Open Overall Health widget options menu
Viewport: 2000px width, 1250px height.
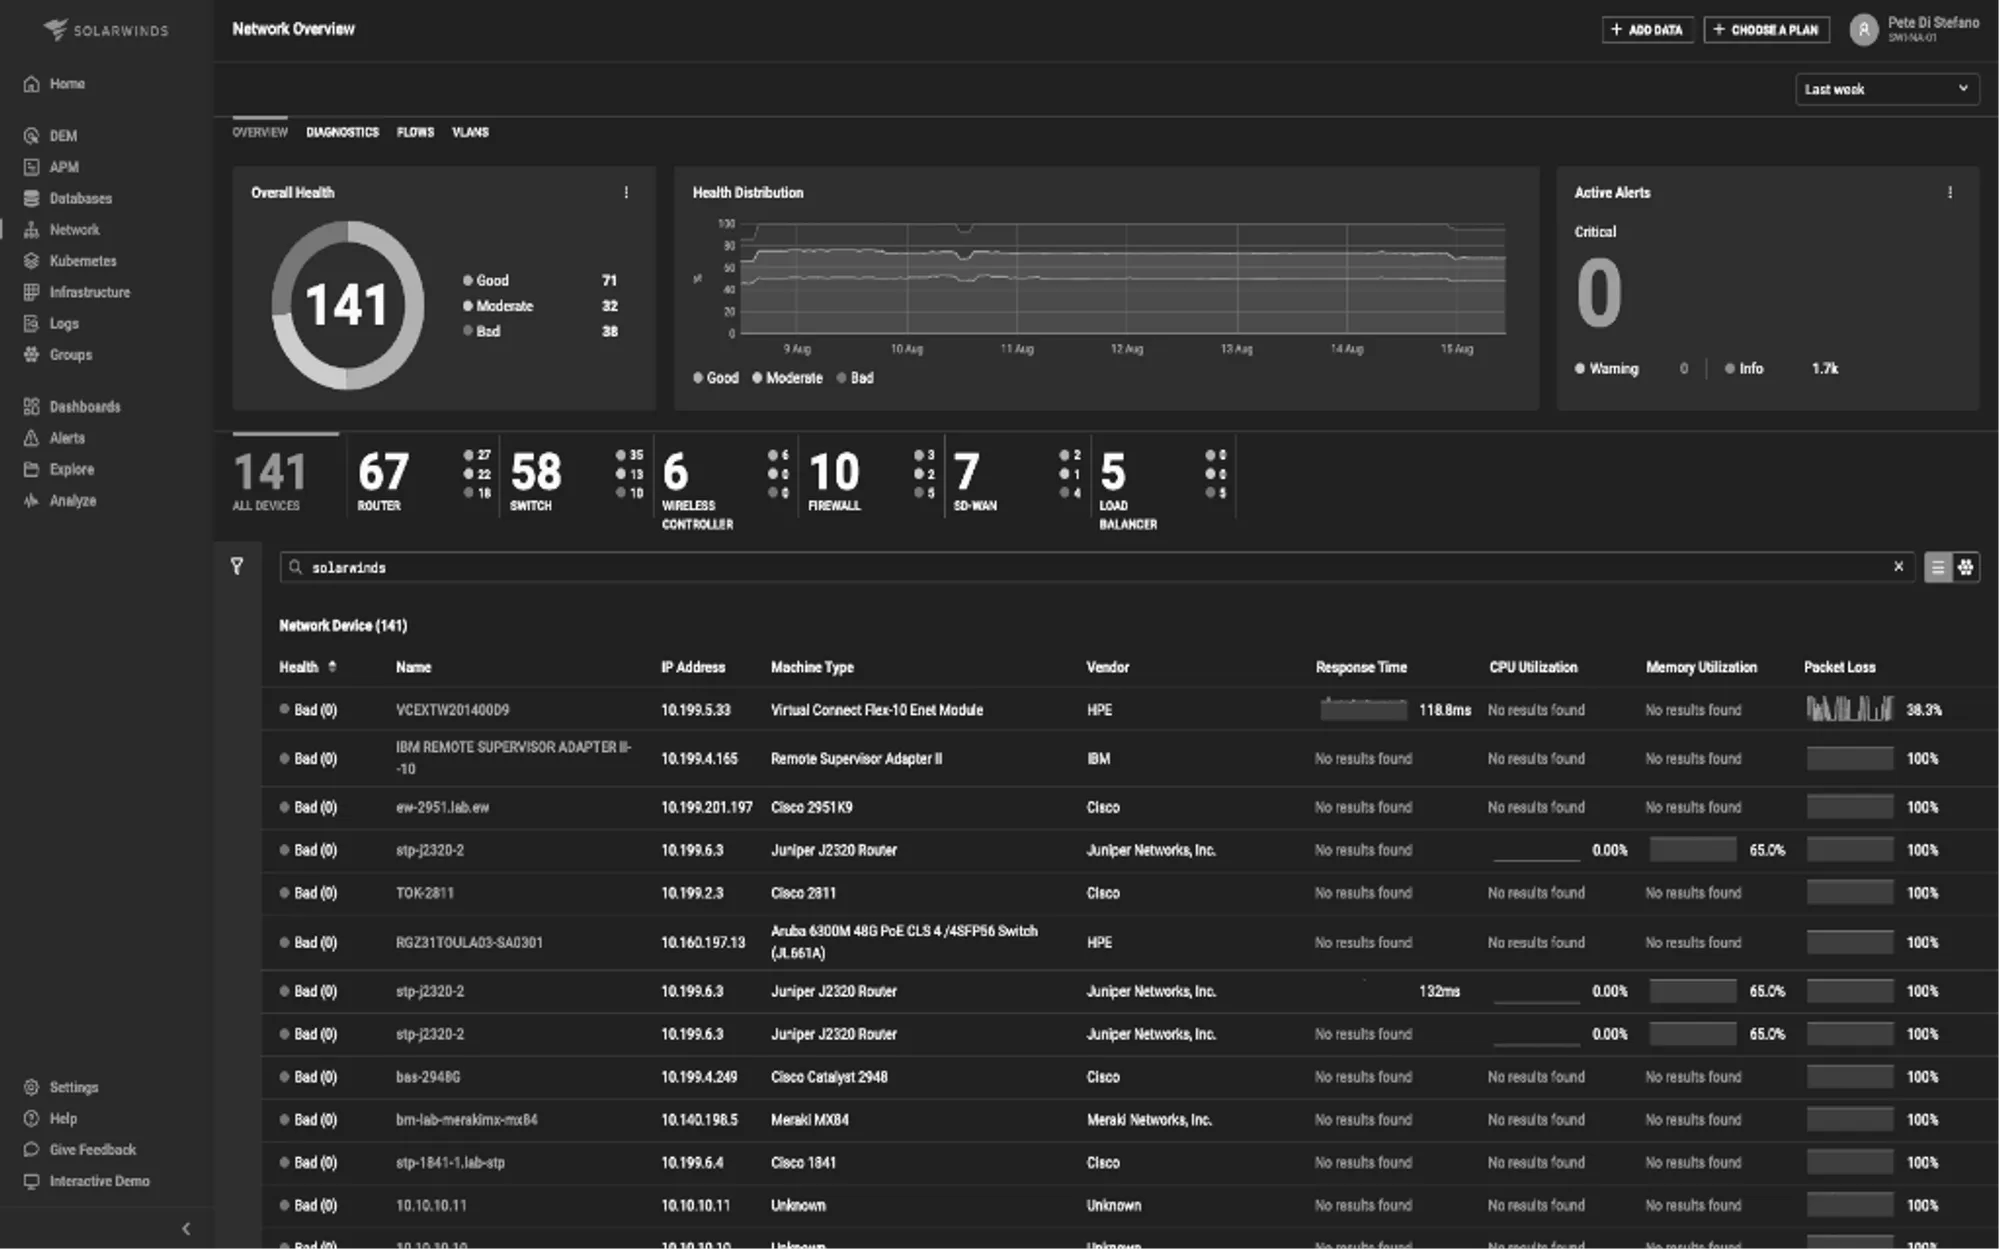click(x=626, y=192)
